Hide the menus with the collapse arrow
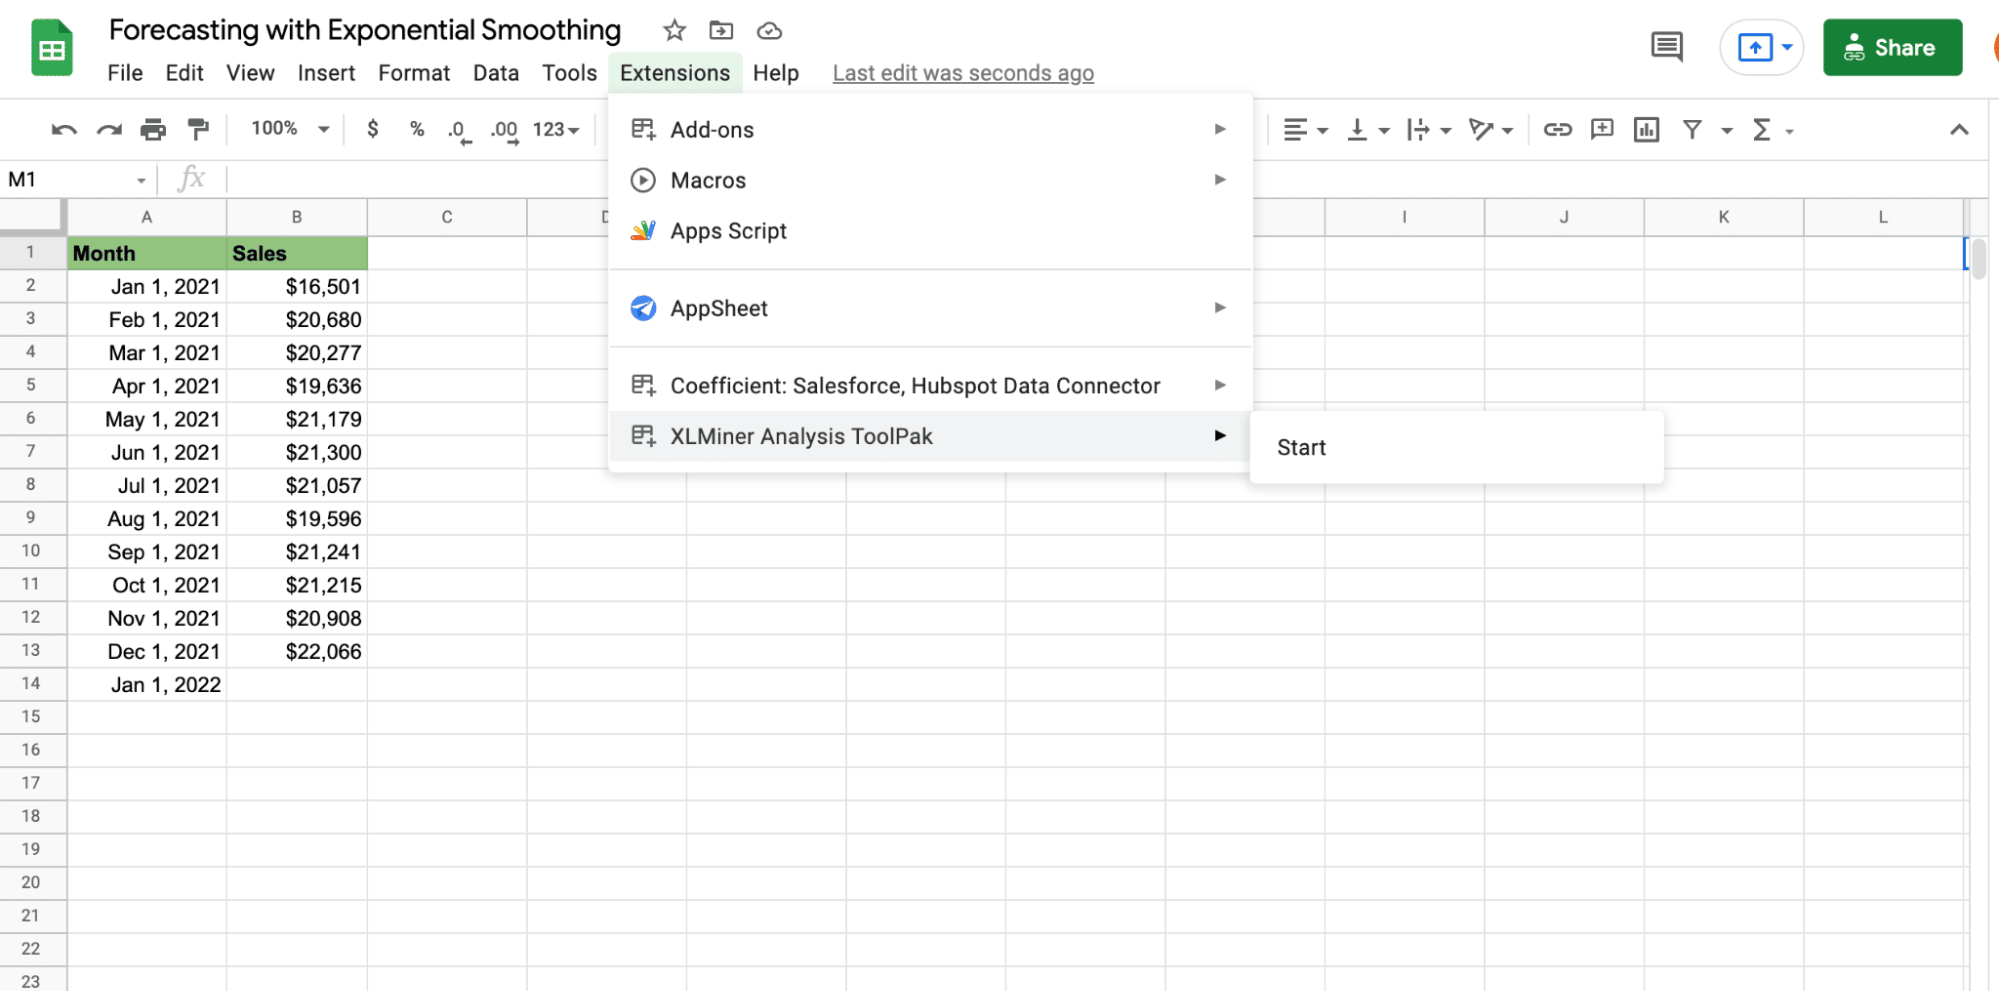This screenshot has height=991, width=1999. 1958,130
